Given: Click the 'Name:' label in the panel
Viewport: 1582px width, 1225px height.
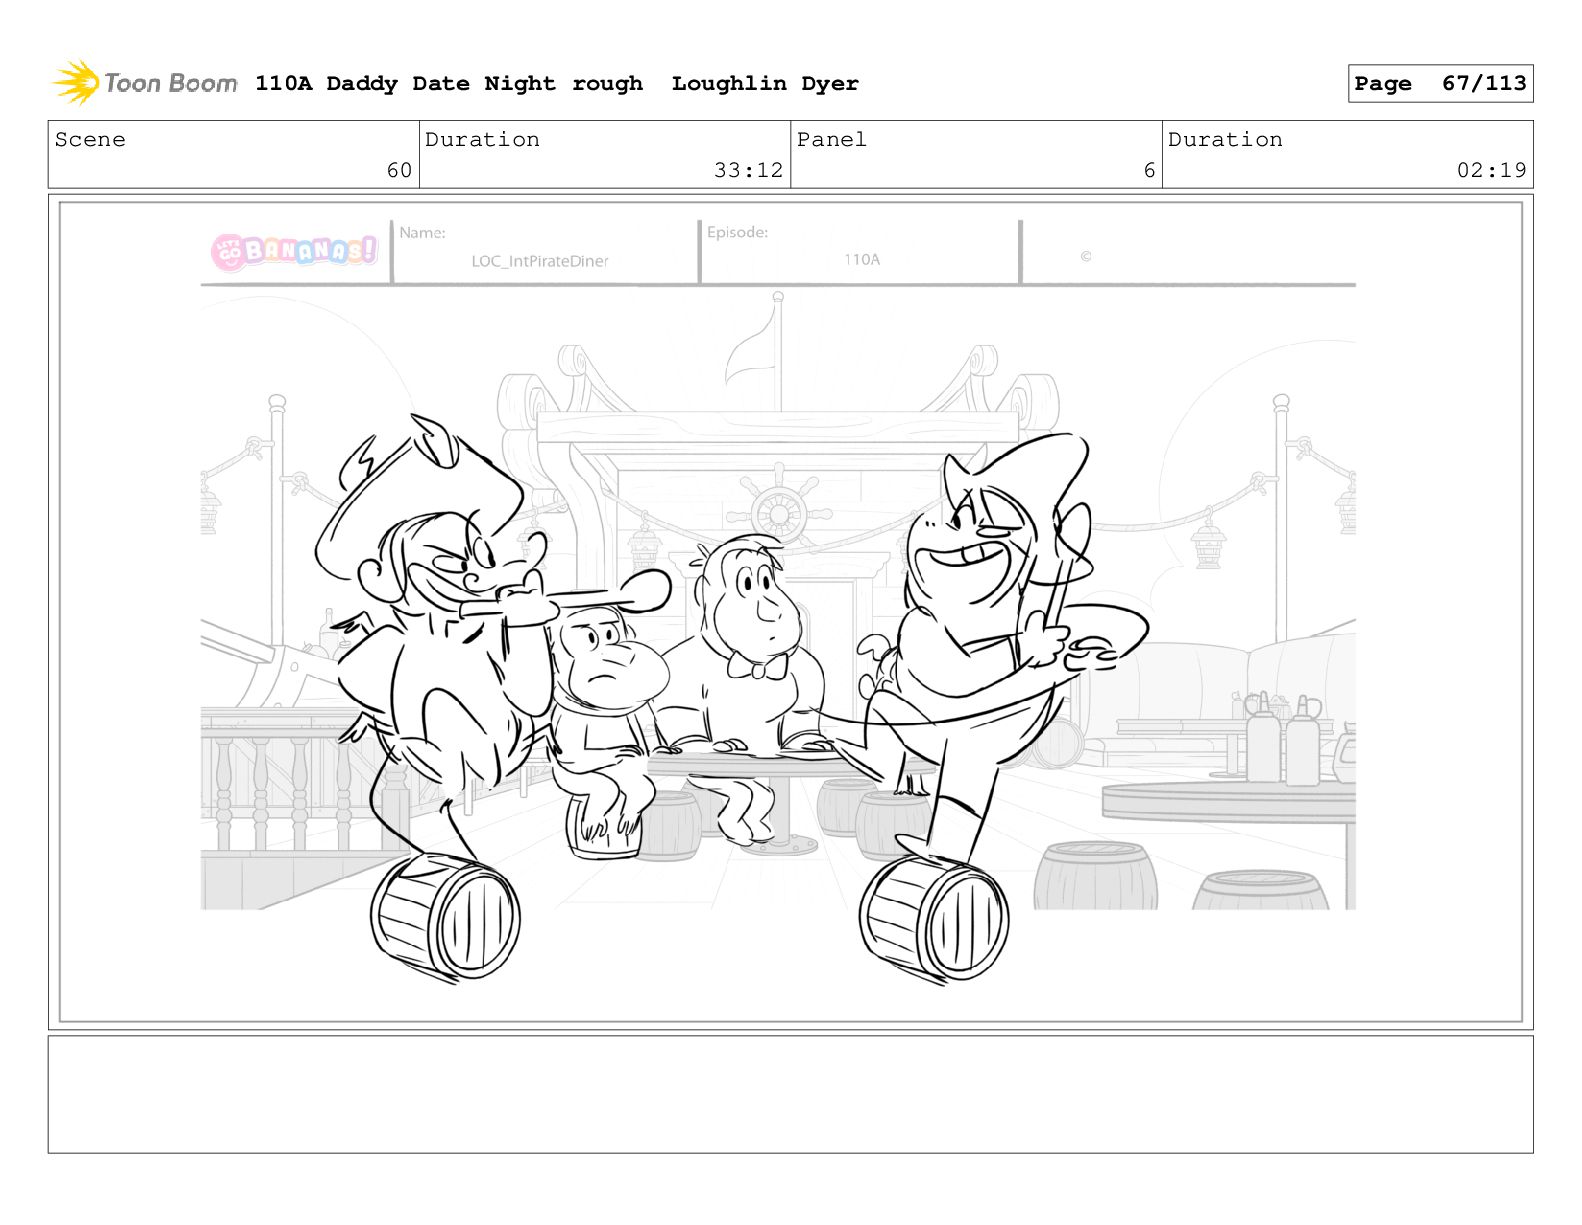Looking at the screenshot, I should (x=422, y=233).
